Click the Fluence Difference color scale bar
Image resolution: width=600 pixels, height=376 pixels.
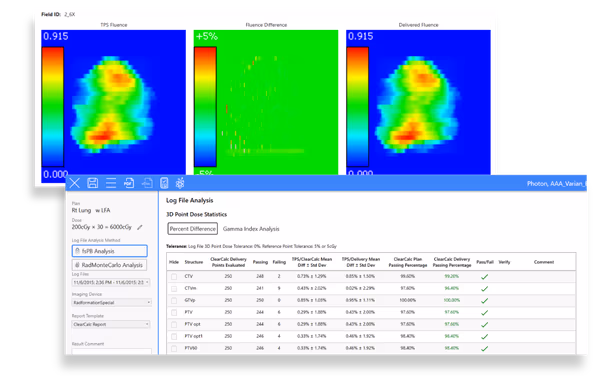[205, 107]
